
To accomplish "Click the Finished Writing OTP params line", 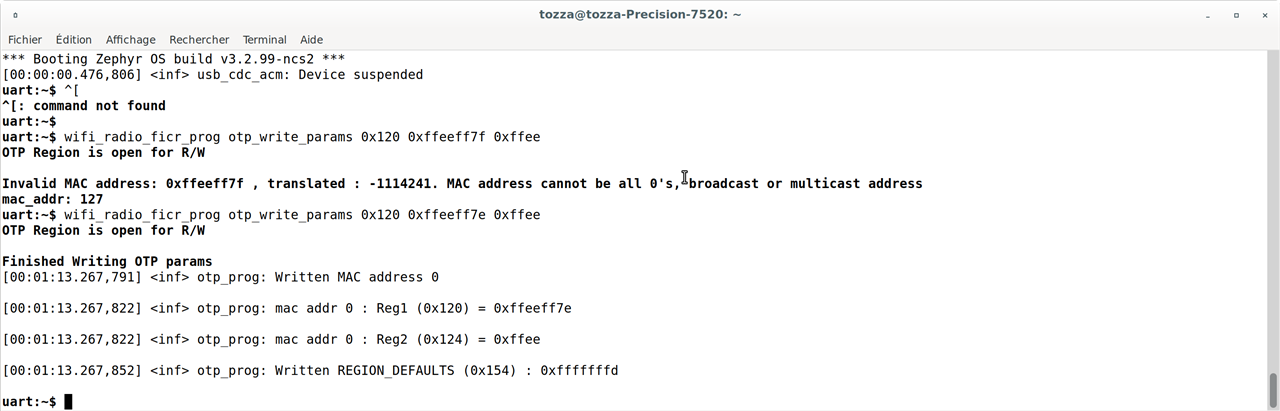I will point(107,262).
